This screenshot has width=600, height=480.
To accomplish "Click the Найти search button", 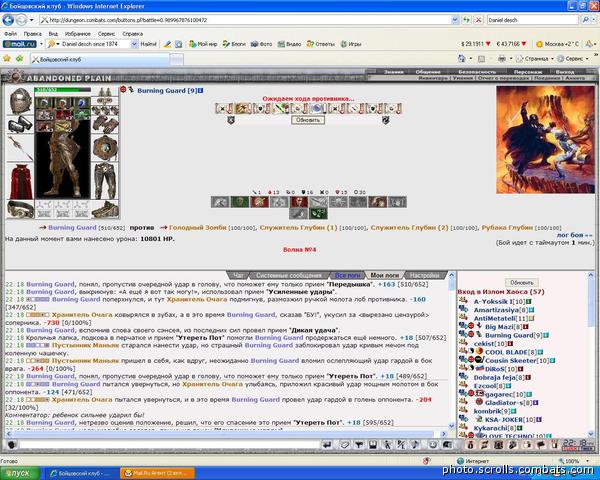I will pyautogui.click(x=148, y=44).
